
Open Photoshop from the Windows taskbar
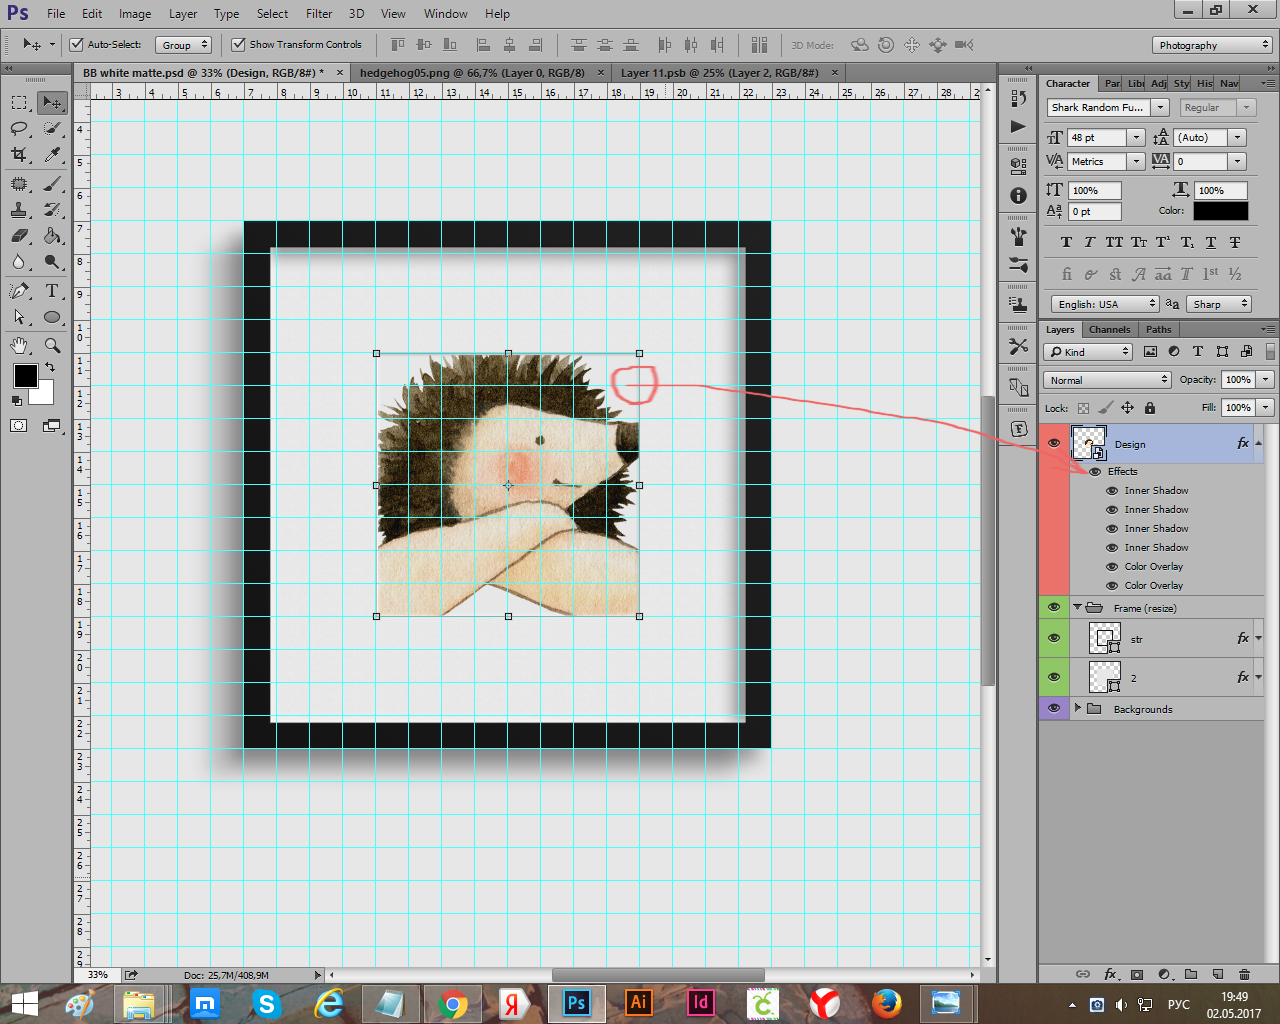click(x=576, y=1002)
